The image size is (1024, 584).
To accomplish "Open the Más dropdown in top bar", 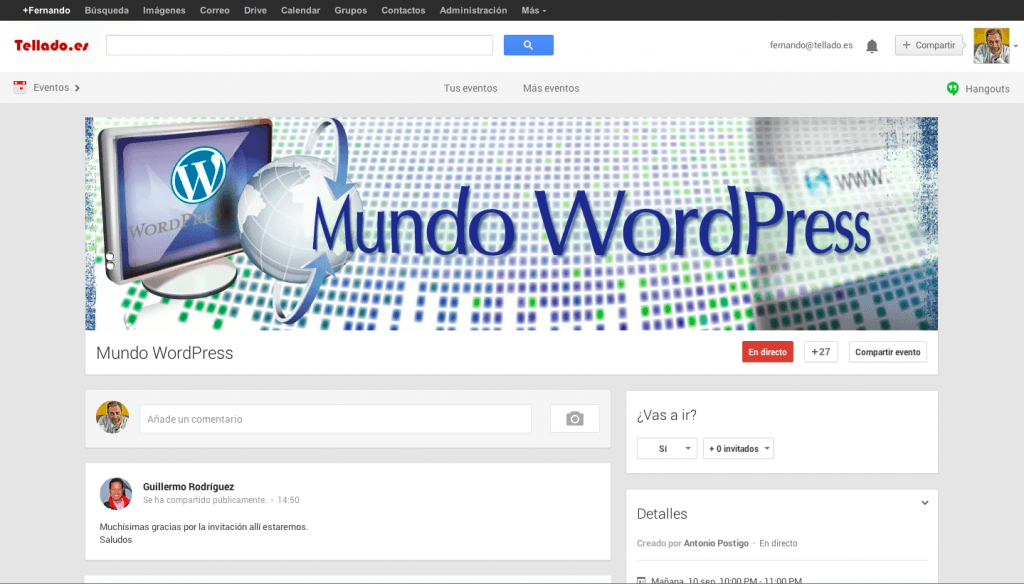I will click(x=534, y=10).
